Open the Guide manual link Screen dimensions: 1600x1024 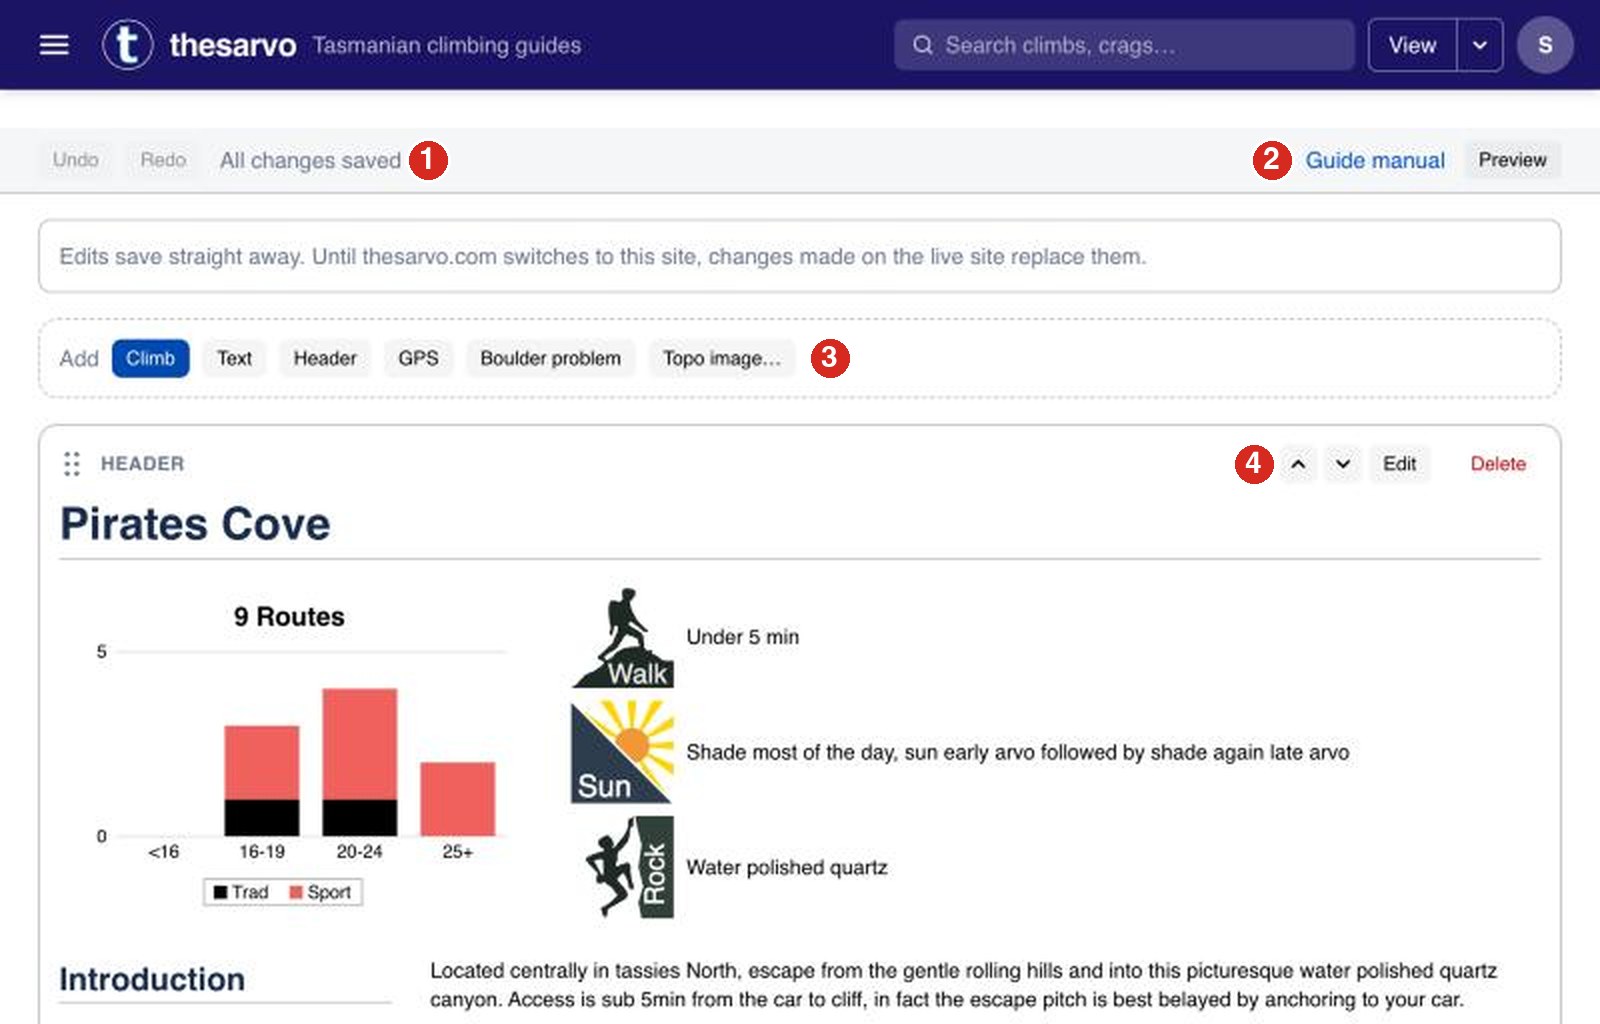tap(1375, 160)
